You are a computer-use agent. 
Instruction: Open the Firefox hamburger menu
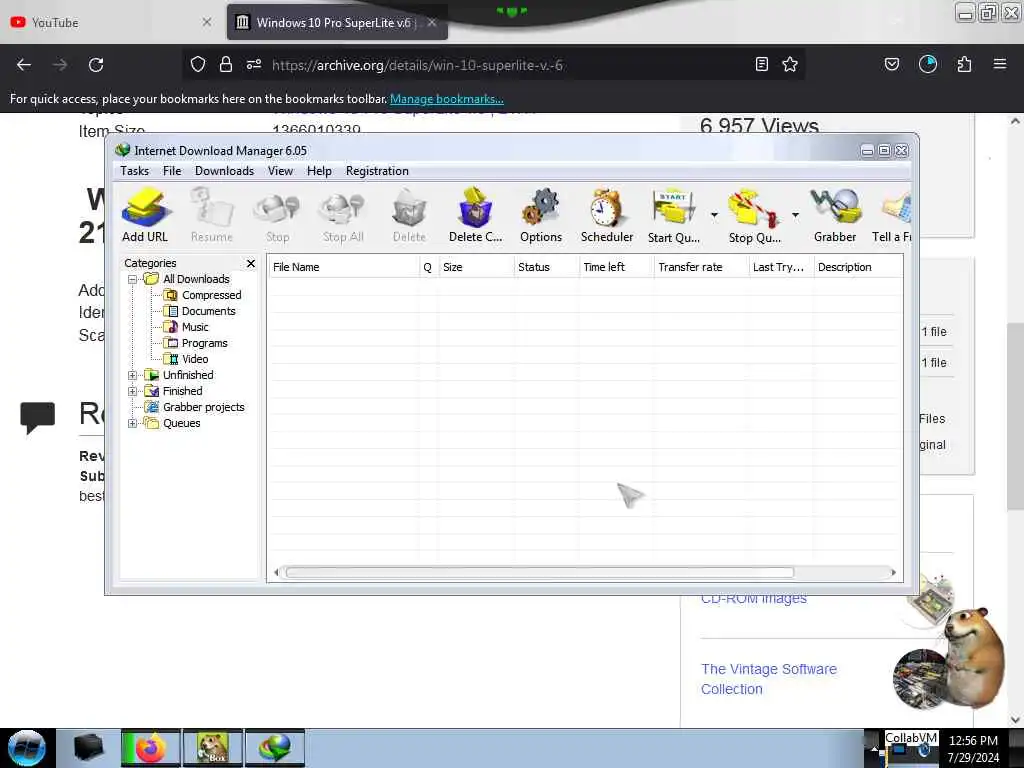click(1000, 64)
